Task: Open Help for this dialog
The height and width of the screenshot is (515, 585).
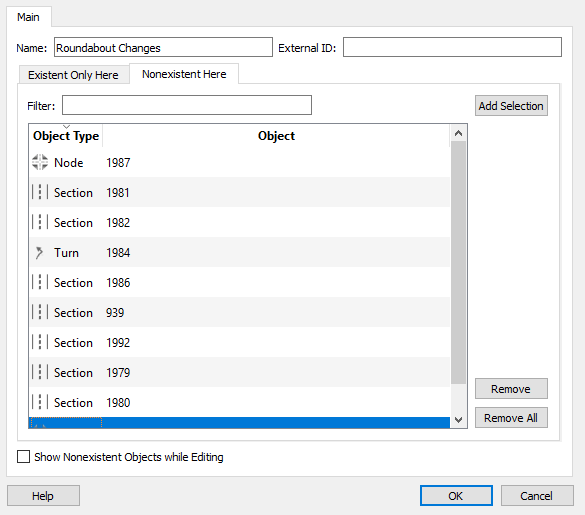Action: 43,496
